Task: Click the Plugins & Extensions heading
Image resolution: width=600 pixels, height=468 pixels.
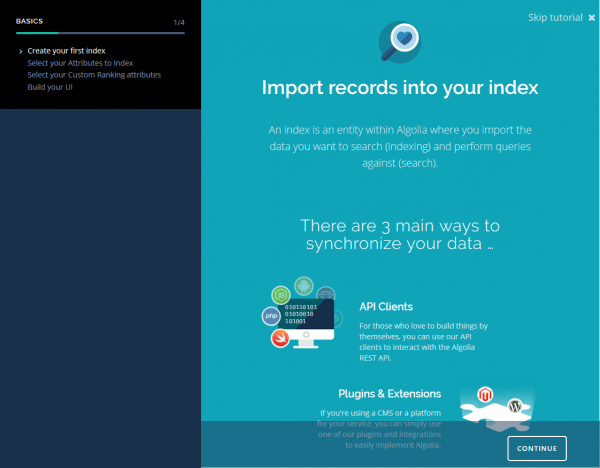Action: (390, 394)
